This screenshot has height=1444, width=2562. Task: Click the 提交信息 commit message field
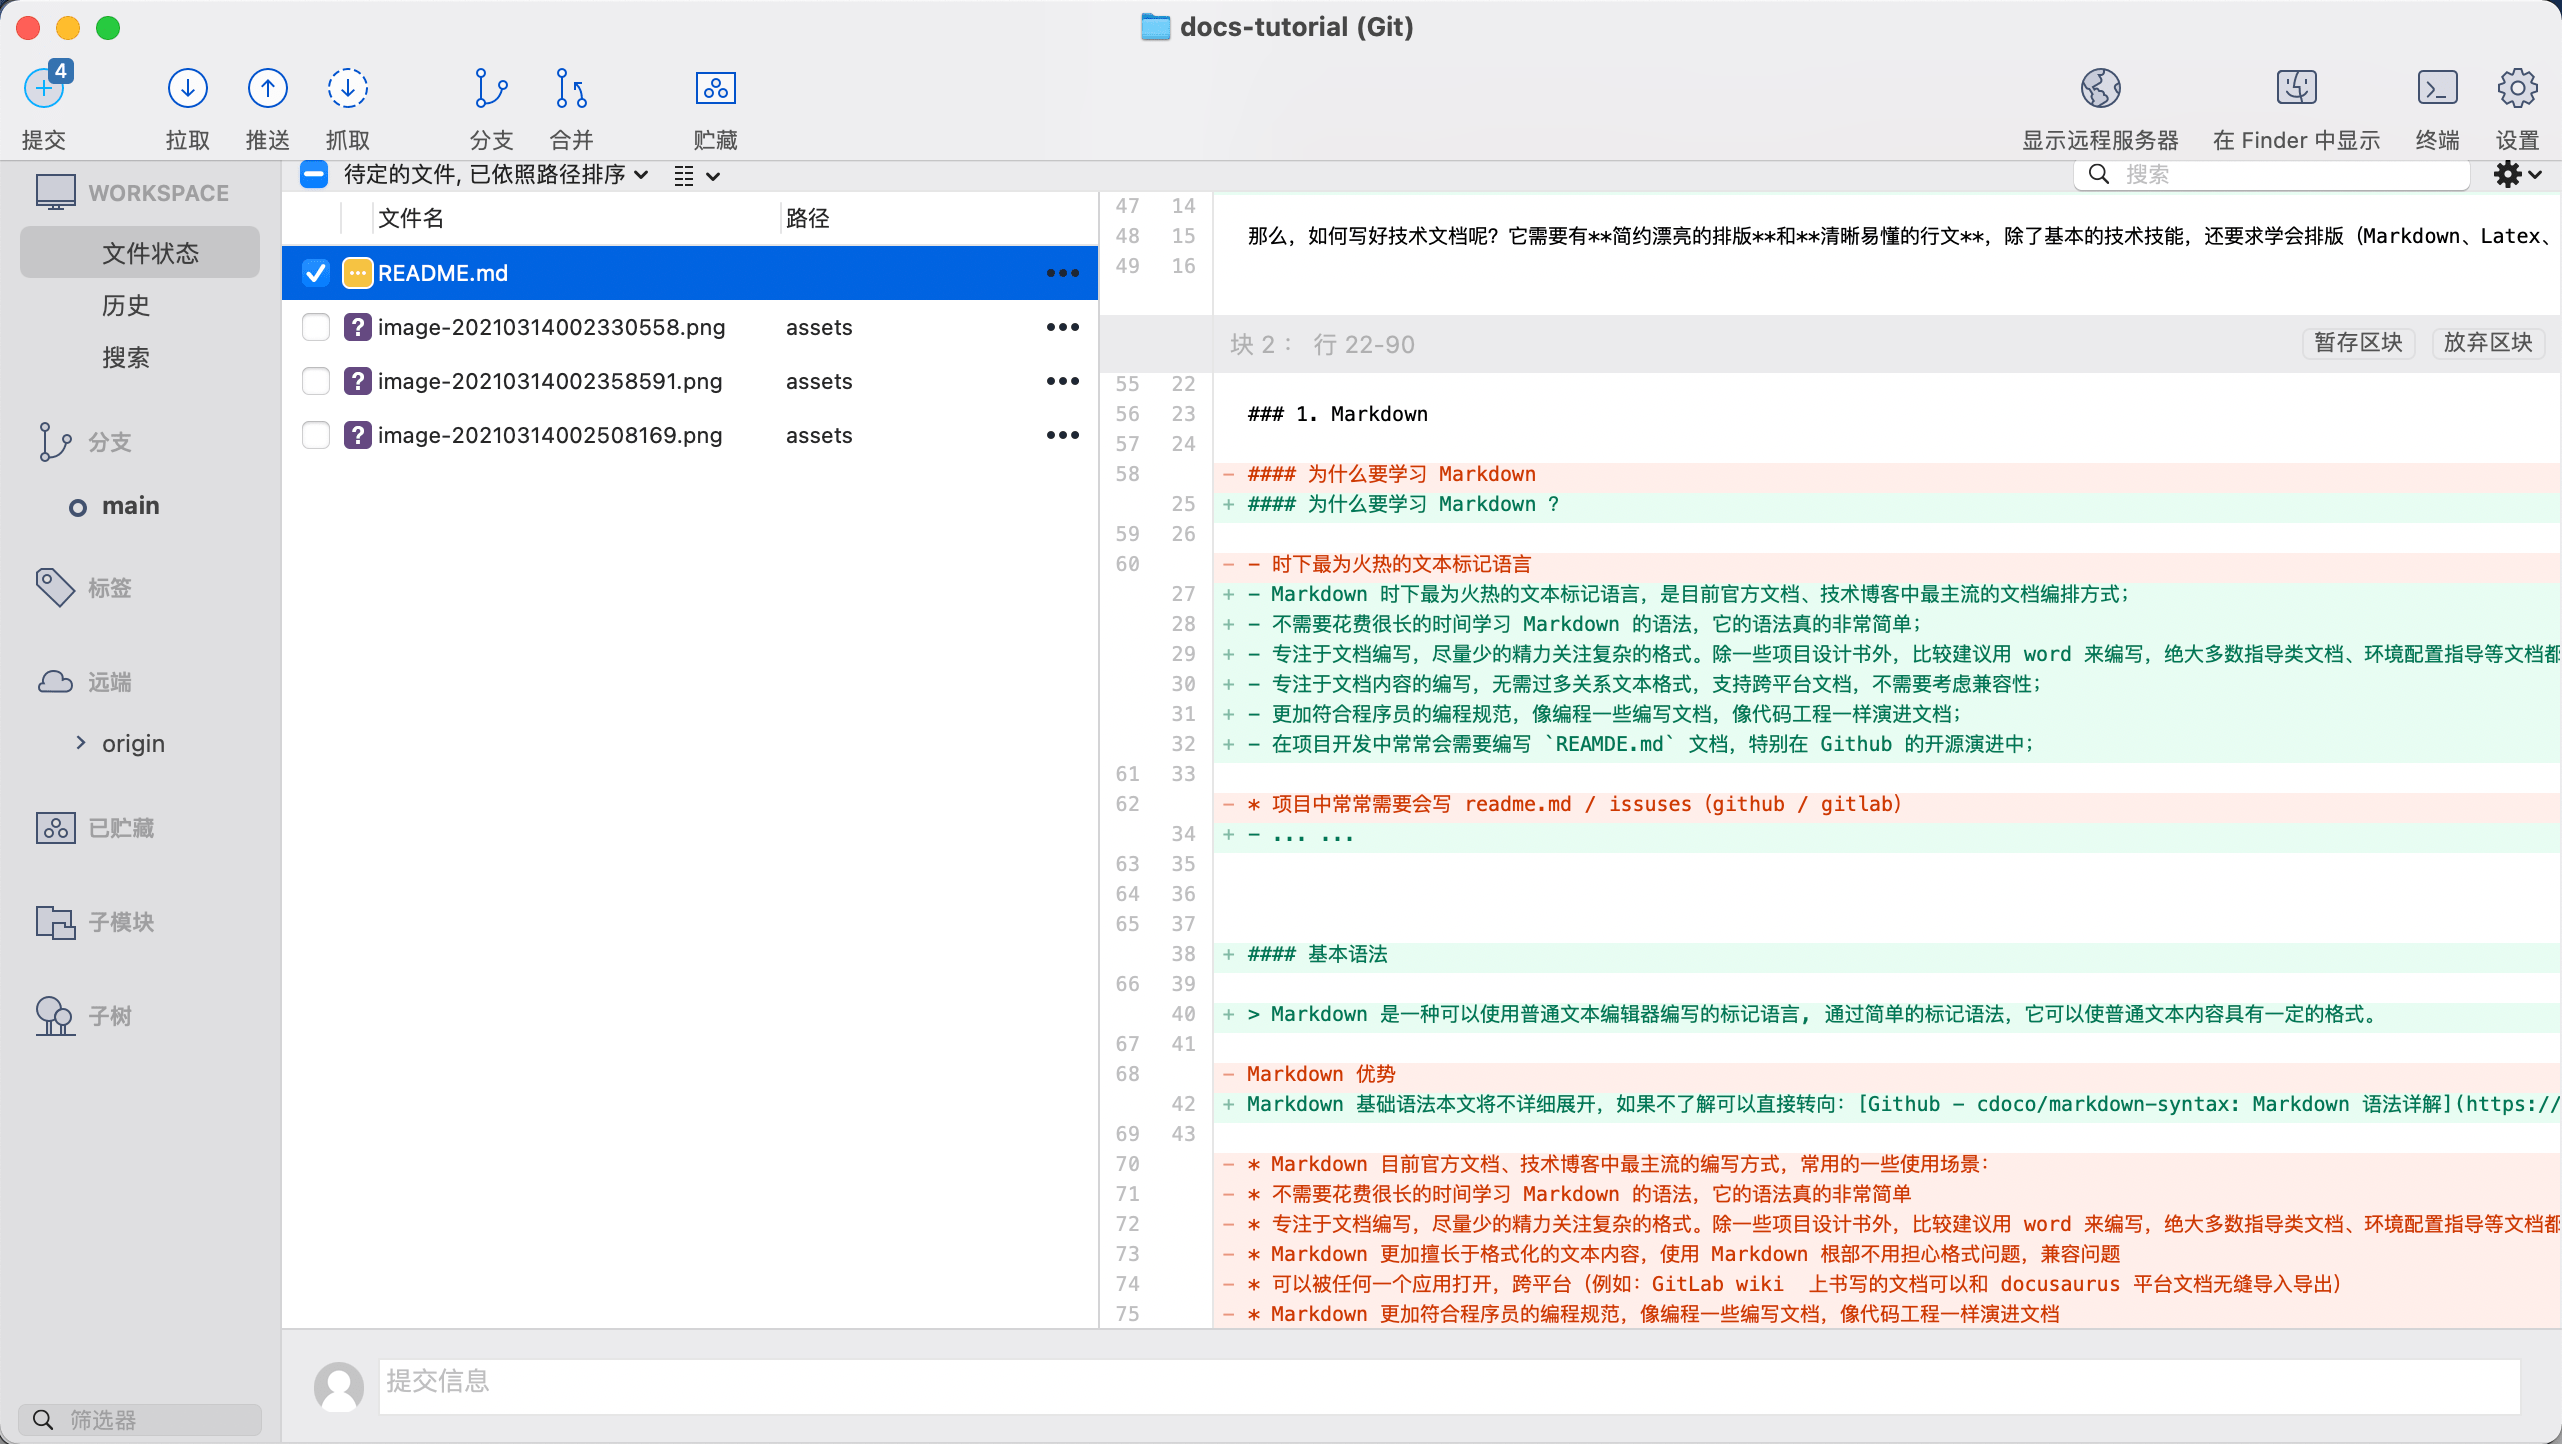point(1448,1385)
